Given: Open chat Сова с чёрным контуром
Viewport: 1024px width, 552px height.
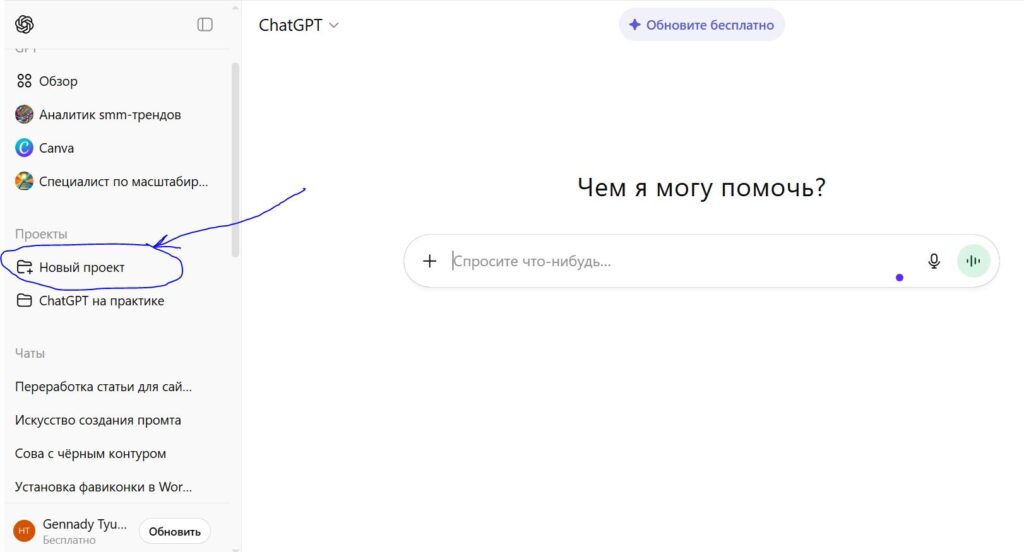Looking at the screenshot, I should (90, 453).
